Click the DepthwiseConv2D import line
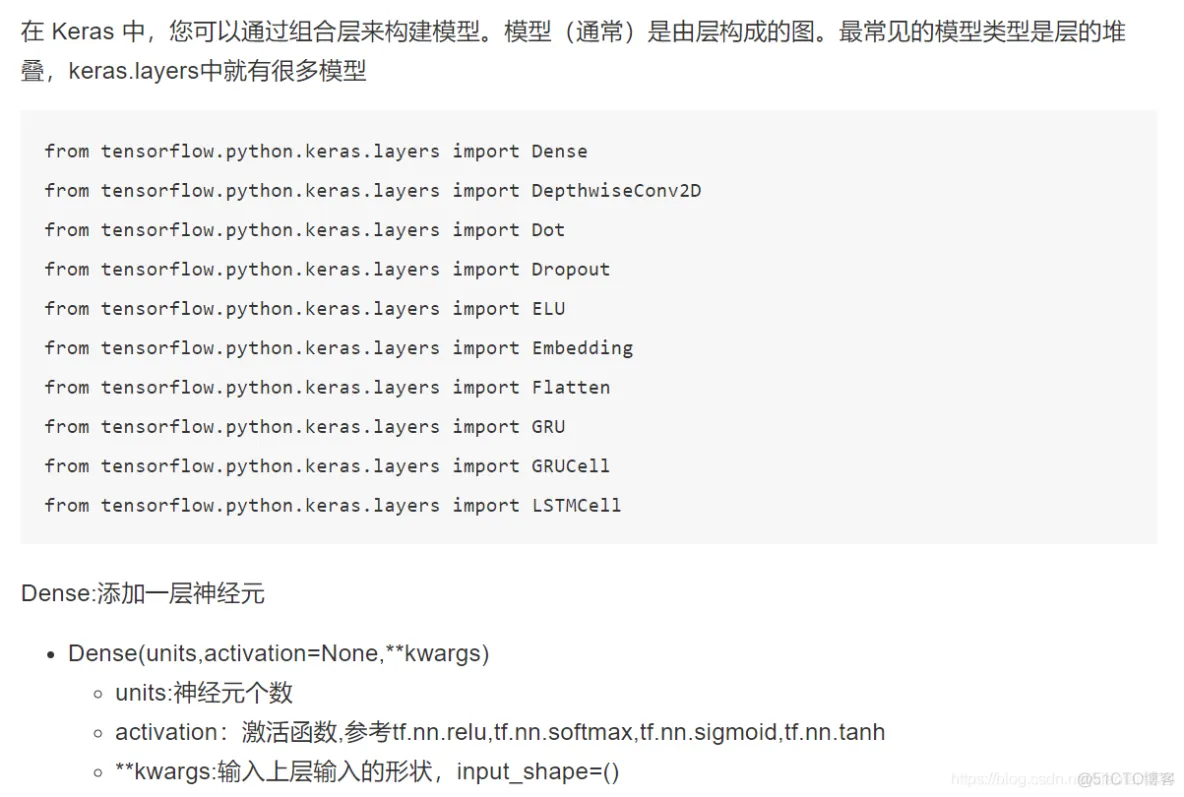 [372, 190]
